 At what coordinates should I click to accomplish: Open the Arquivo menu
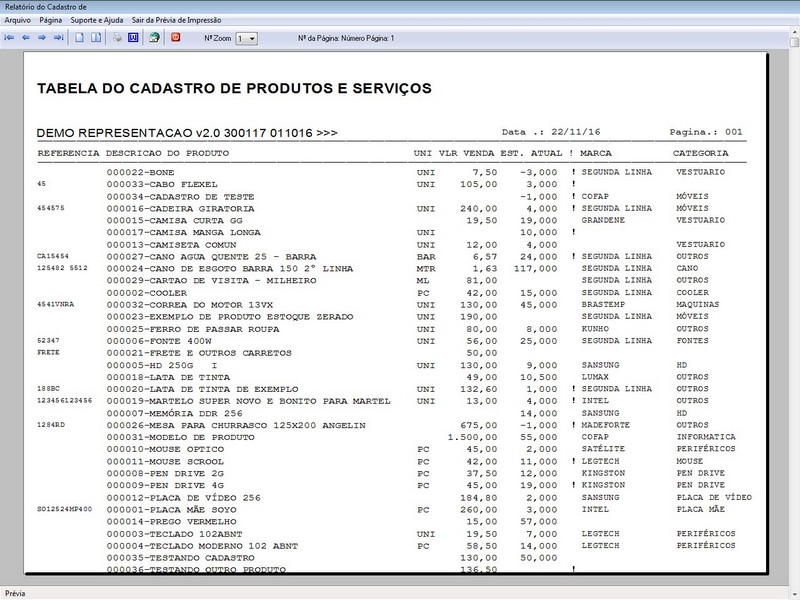tap(18, 19)
